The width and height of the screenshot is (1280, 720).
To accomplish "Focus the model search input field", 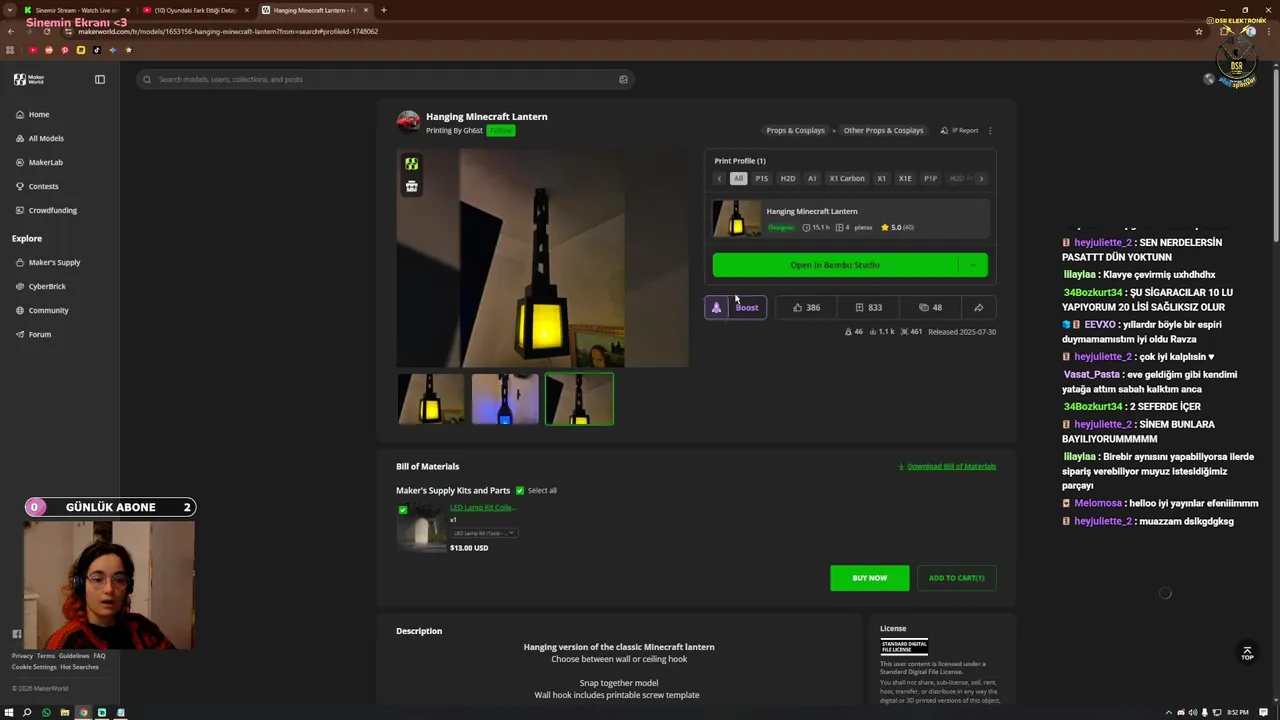I will (x=385, y=79).
